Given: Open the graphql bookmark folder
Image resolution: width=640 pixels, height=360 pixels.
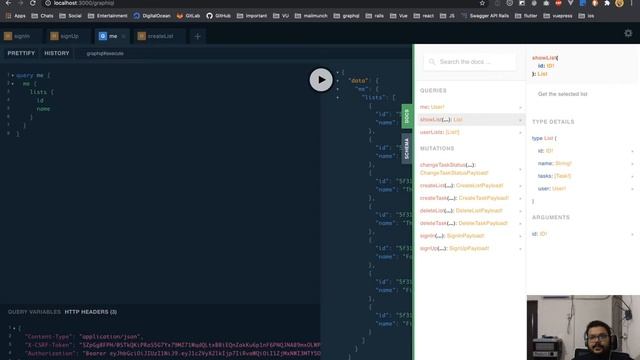Looking at the screenshot, I should pyautogui.click(x=347, y=16).
